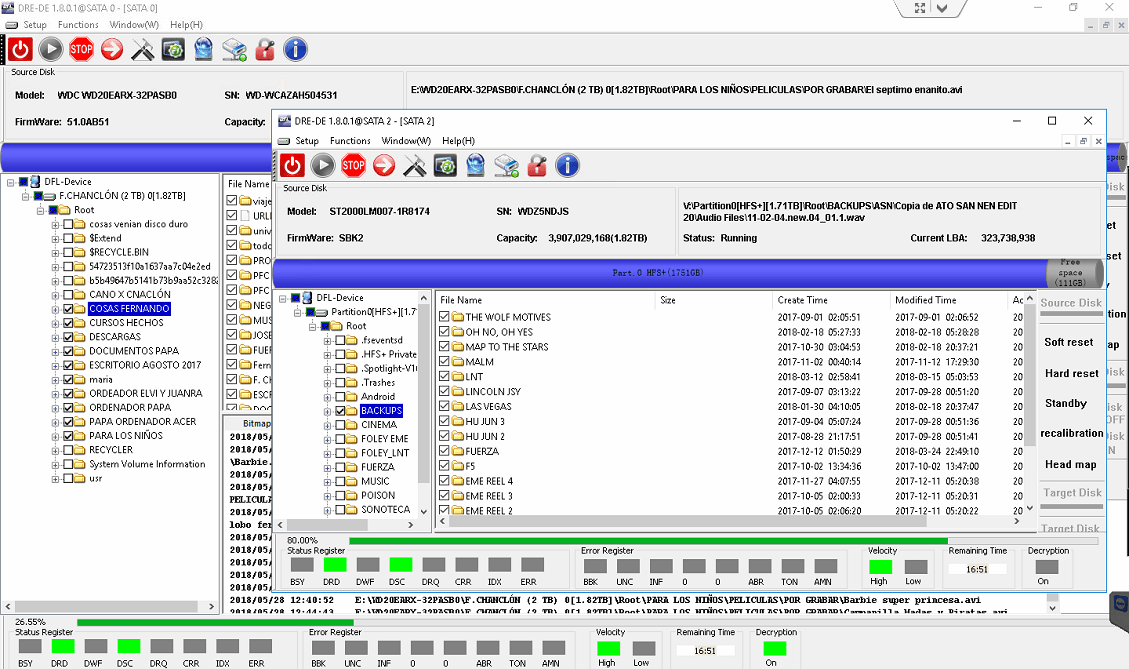1129x669 pixels.
Task: Toggle the BACKUPS folder checkbox
Action: (x=341, y=411)
